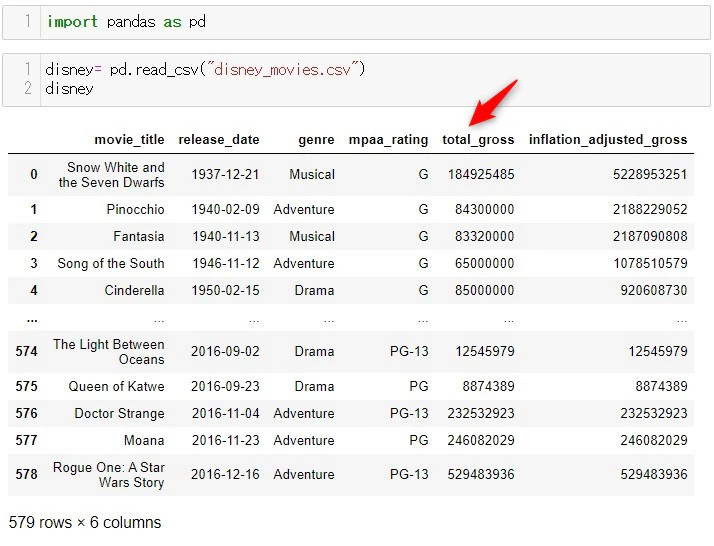Click inflation adjusted value 1078510579
Screen dimensions: 714x546
[650, 263]
